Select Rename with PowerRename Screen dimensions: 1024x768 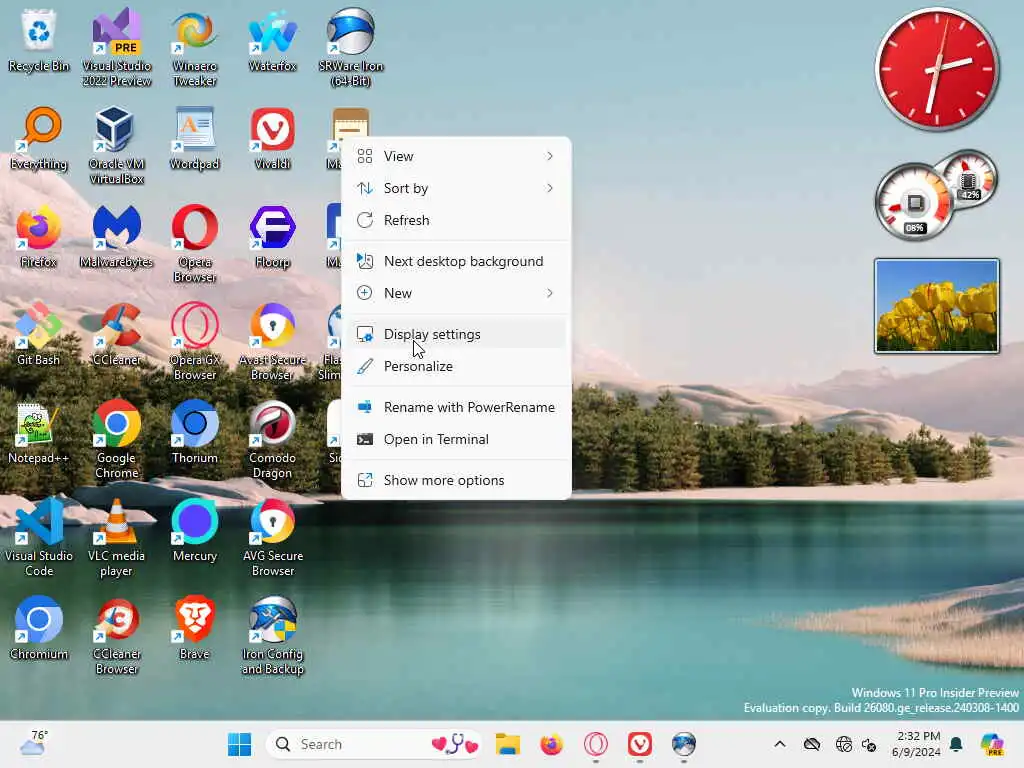point(456,408)
